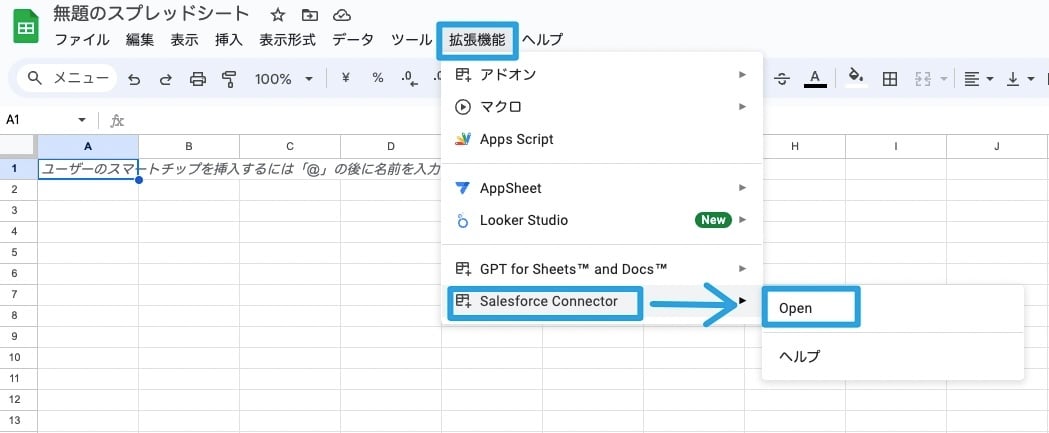Expand the アドオン submenu
Image resolution: width=1049 pixels, height=433 pixels.
(601, 74)
